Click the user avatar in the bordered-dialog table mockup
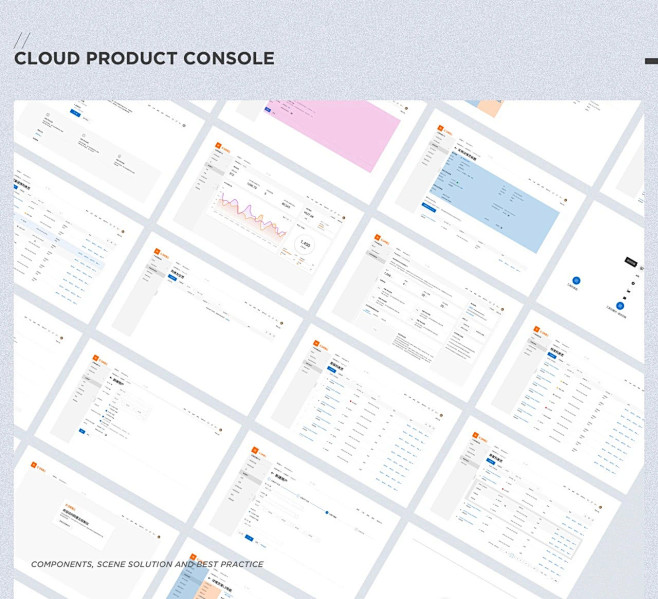The width and height of the screenshot is (658, 599). click(601, 507)
